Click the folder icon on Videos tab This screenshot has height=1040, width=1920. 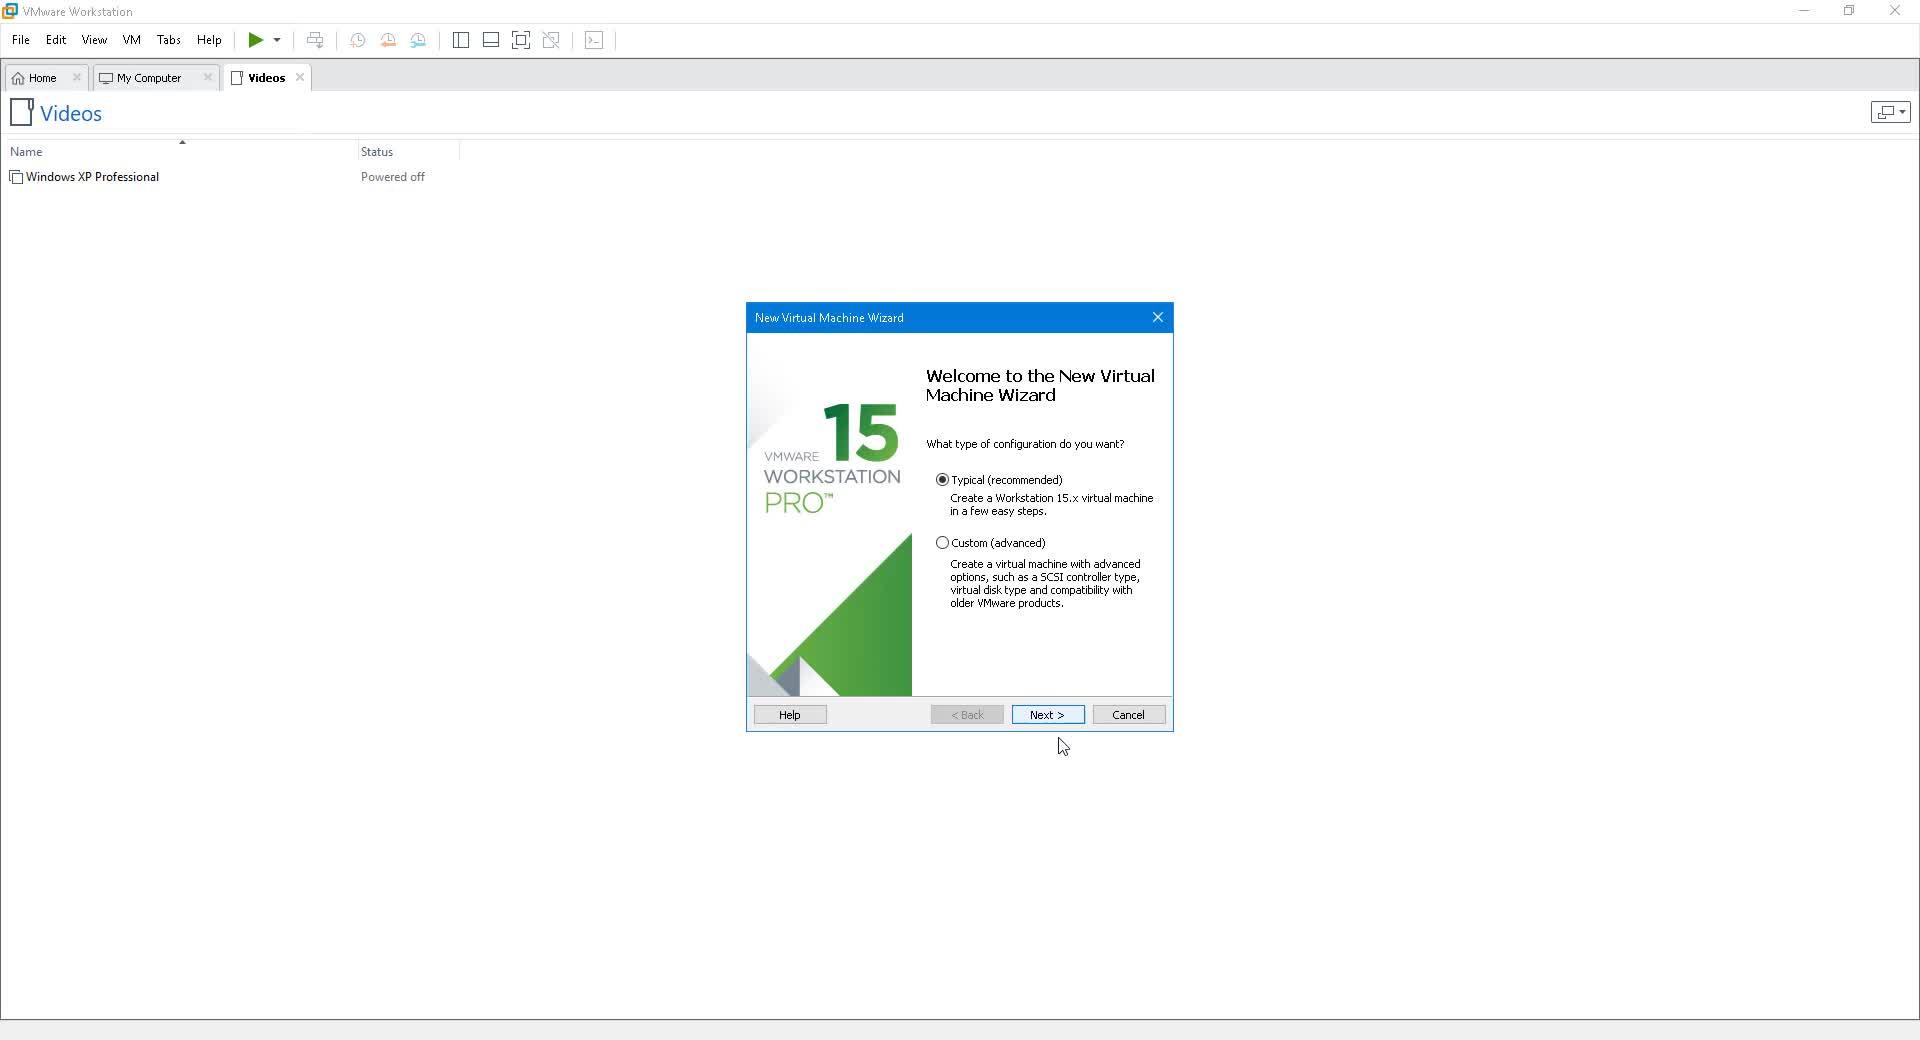[237, 78]
